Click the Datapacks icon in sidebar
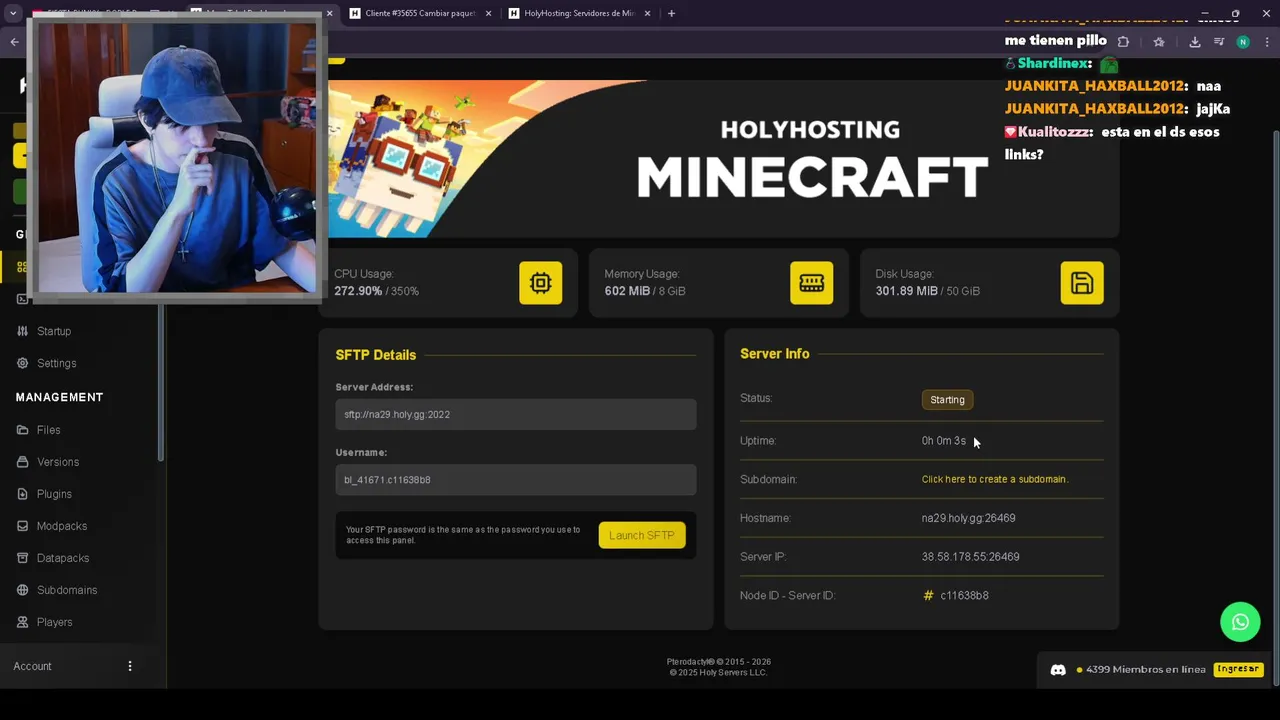Screen dimensions: 1280x720 coord(22,558)
